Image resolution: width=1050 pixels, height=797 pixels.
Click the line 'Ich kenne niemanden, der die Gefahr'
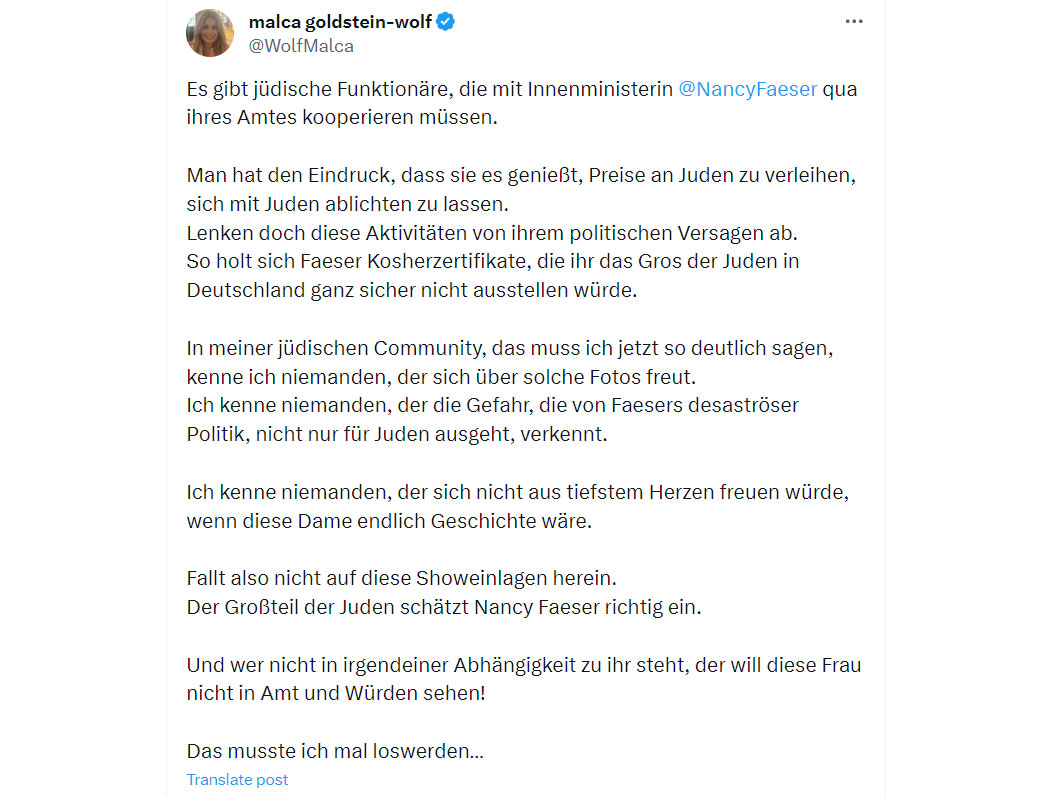click(x=492, y=405)
